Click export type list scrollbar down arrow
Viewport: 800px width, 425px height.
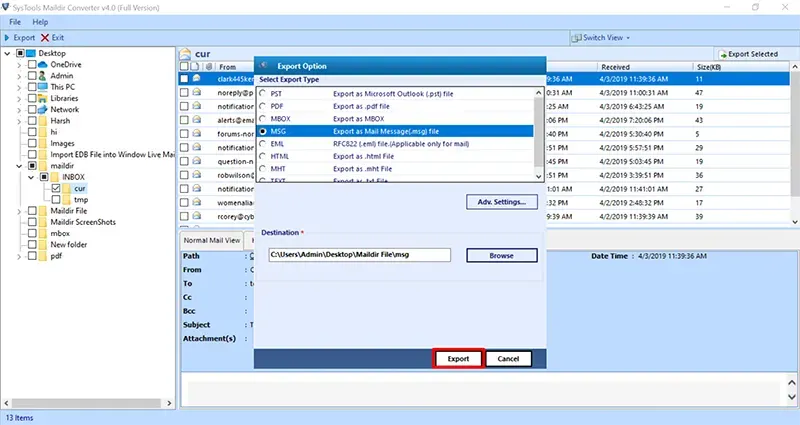point(539,176)
